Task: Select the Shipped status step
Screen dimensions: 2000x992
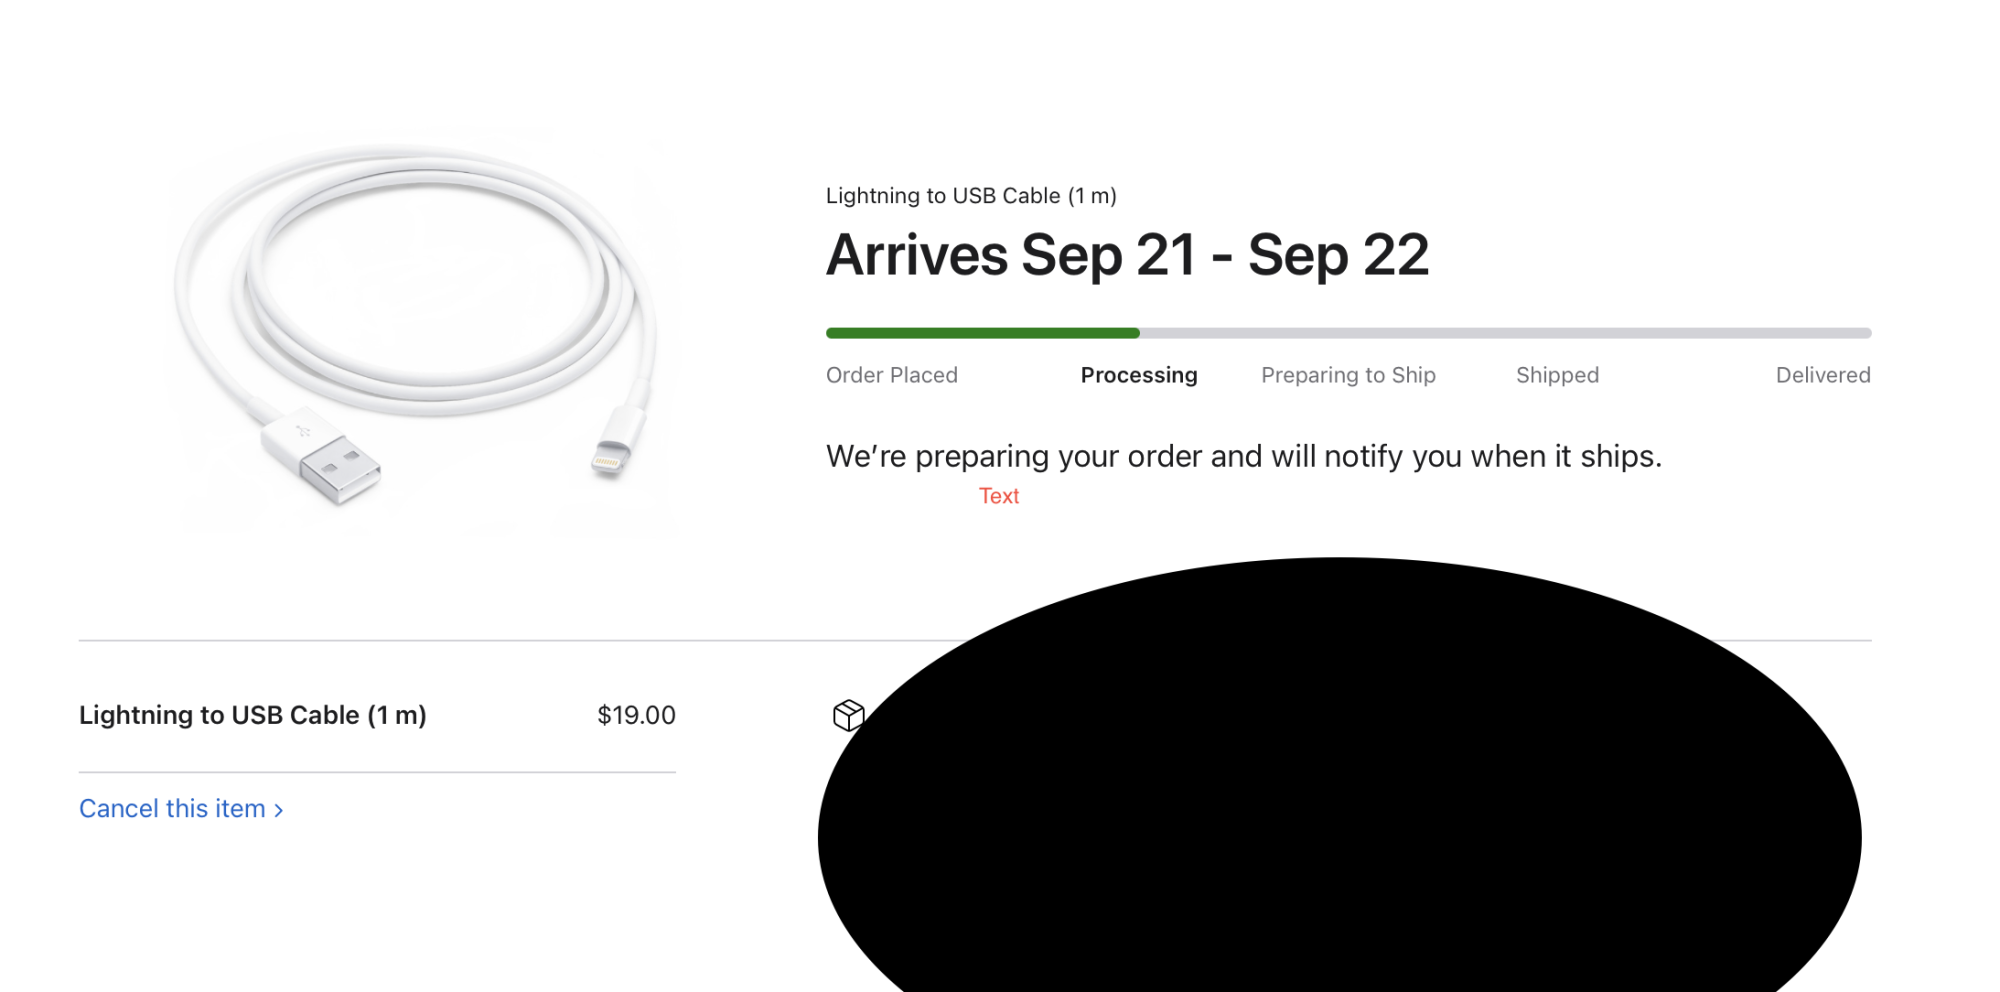Action: click(x=1557, y=375)
